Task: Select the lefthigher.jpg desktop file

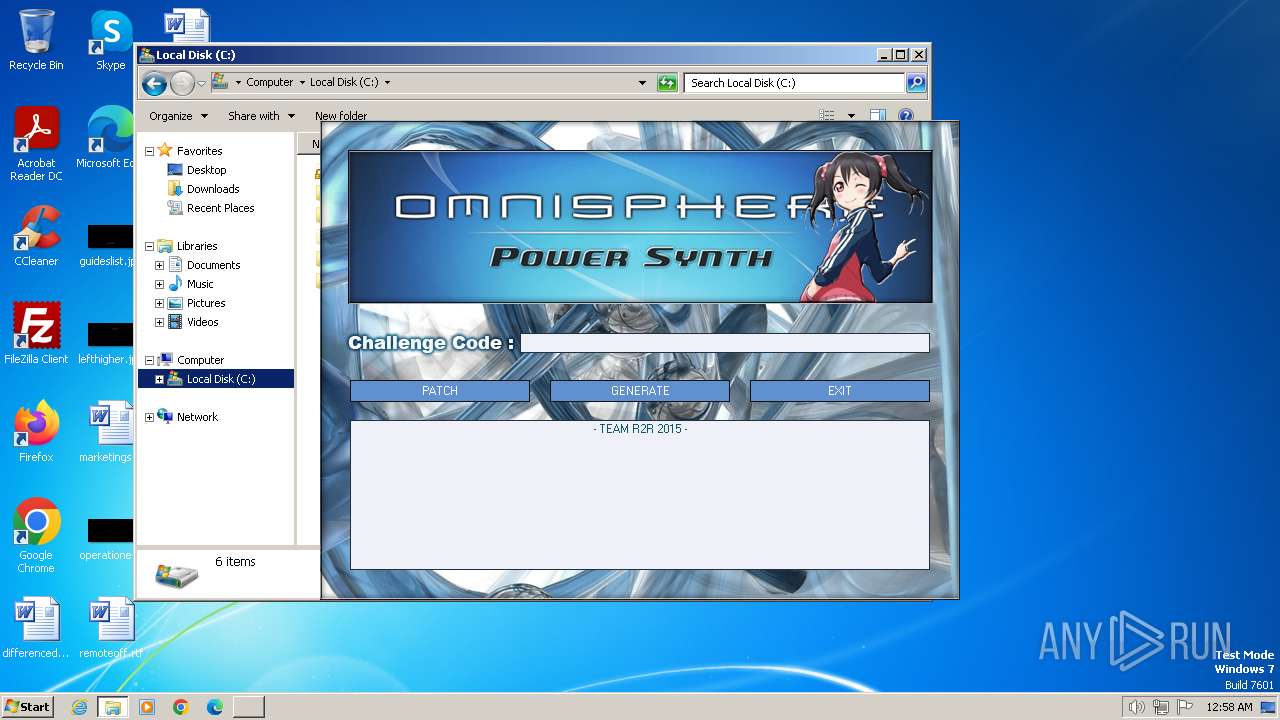Action: point(106,342)
